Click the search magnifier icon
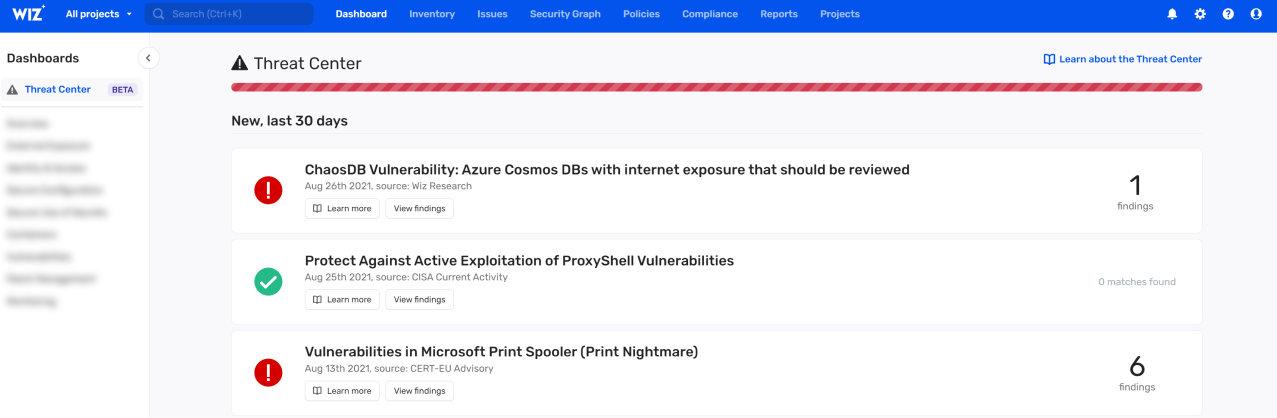Image resolution: width=1277 pixels, height=418 pixels. click(158, 14)
